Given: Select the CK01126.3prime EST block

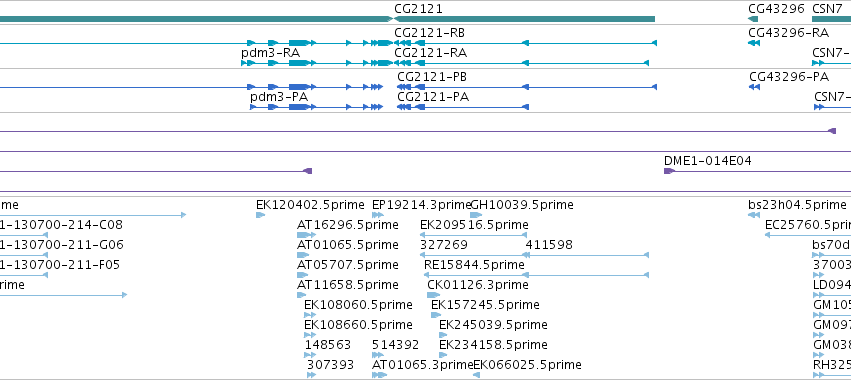Looking at the screenshot, I should tap(433, 295).
